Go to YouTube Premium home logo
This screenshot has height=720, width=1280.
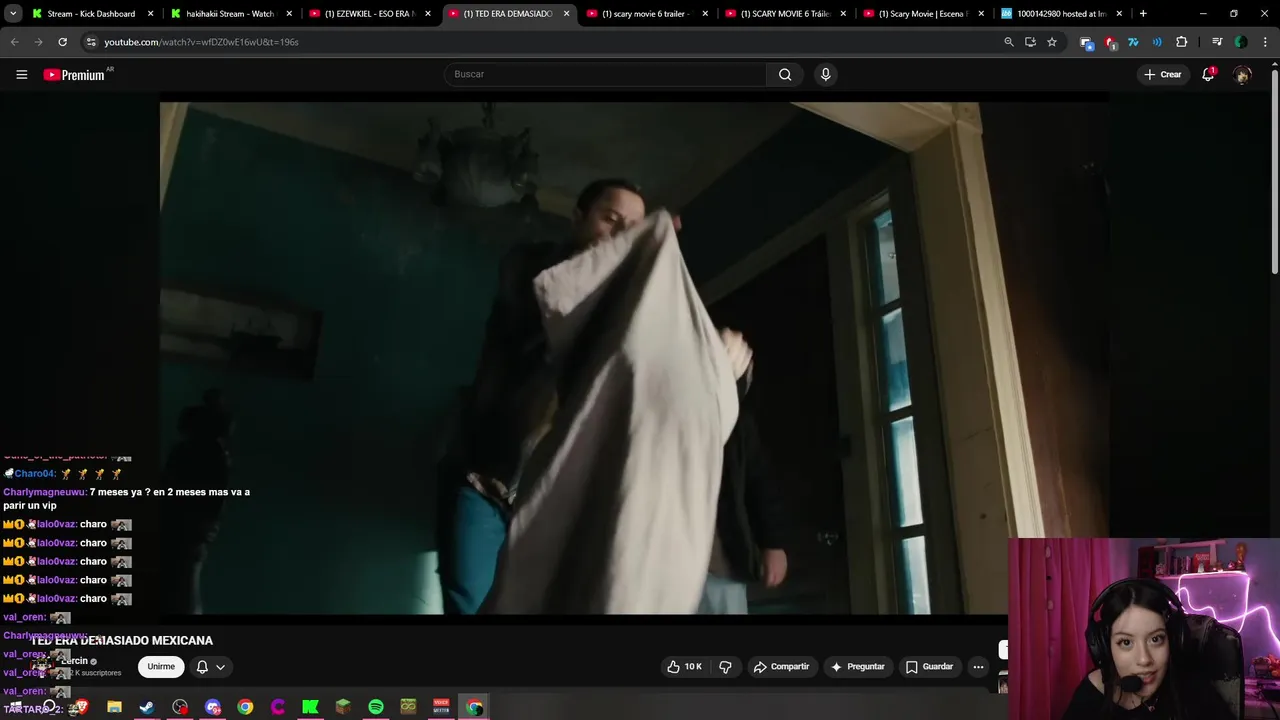coord(75,75)
